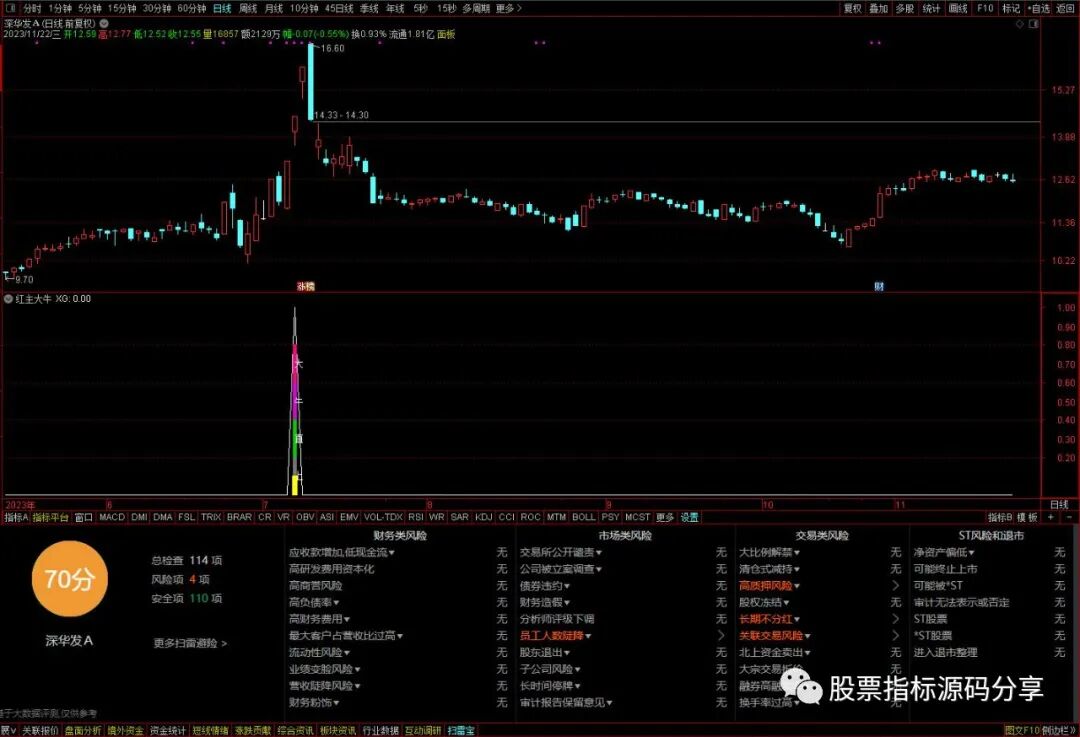Expand 长期不分红 item
This screenshot has height=737, width=1080.
pyautogui.click(x=769, y=619)
